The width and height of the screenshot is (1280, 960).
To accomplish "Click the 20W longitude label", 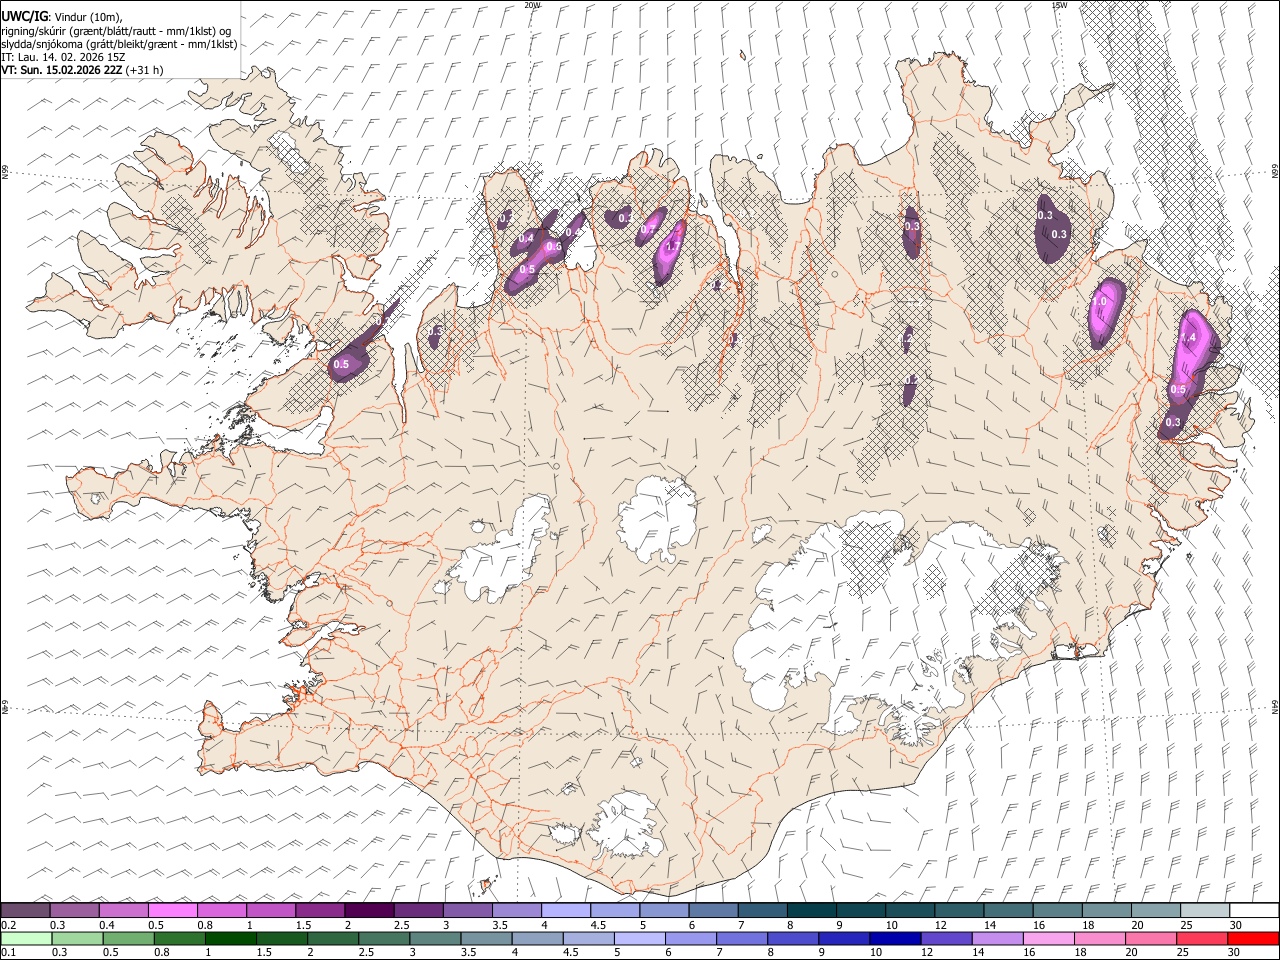I will pos(532,5).
